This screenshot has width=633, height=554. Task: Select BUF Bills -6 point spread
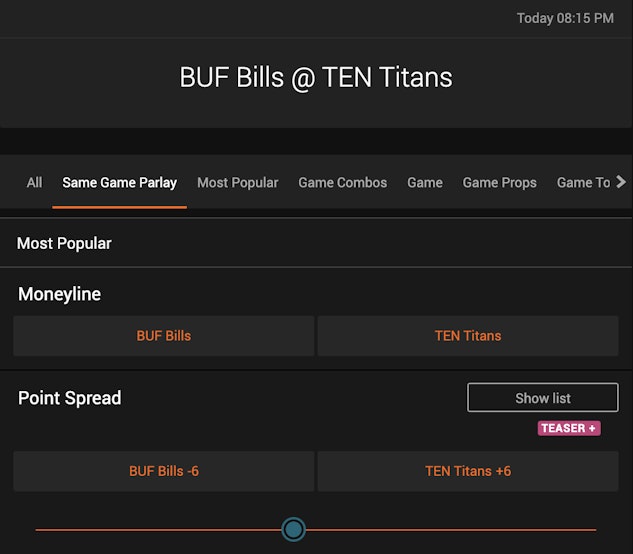pos(163,471)
